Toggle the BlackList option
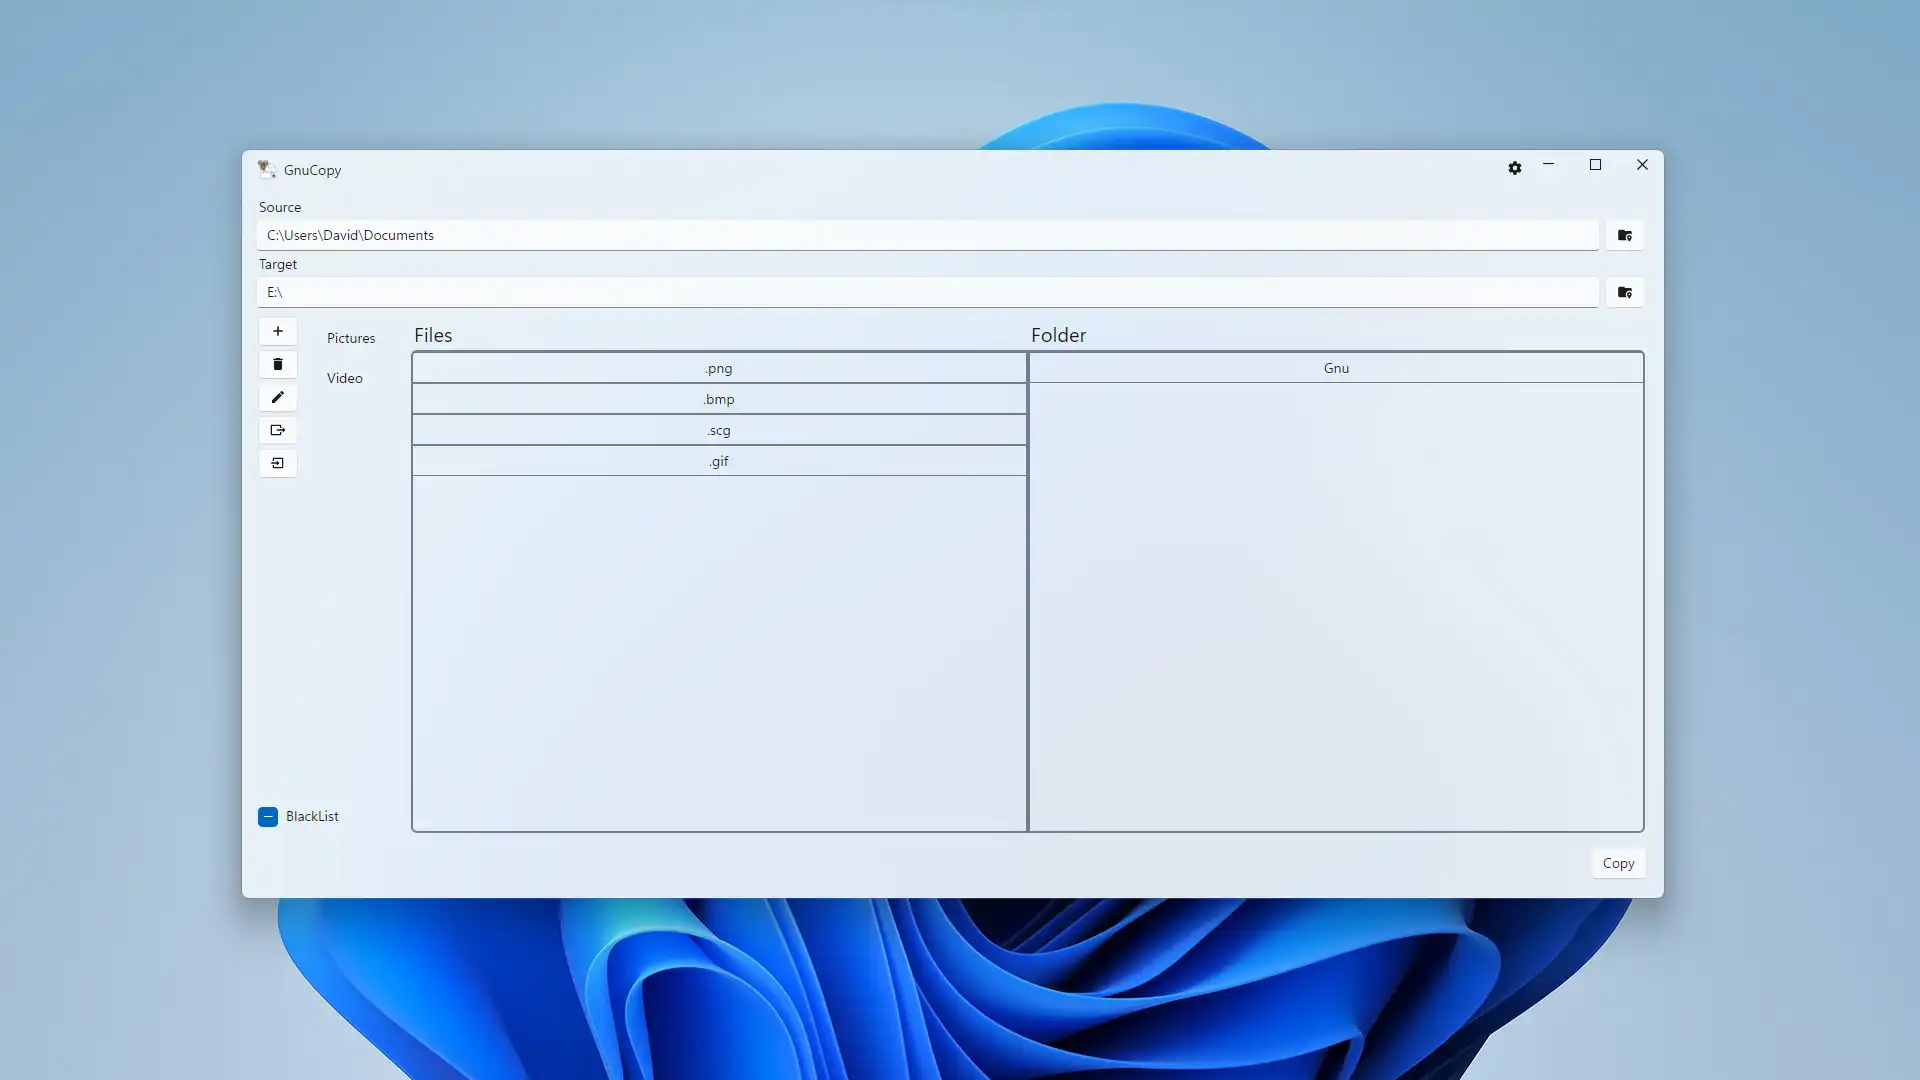 pos(266,815)
